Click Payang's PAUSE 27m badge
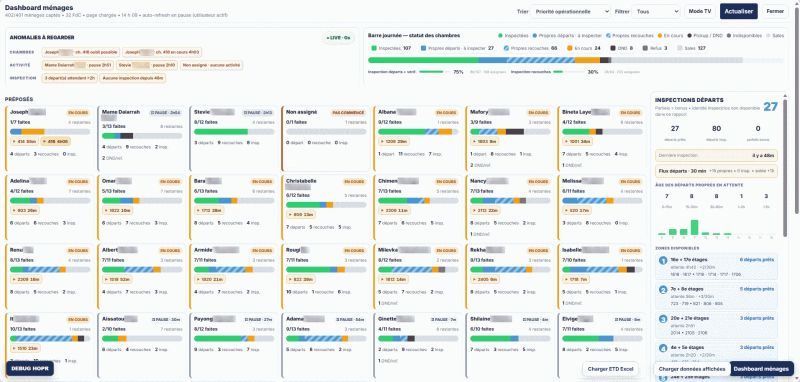800x382 pixels. 259,319
